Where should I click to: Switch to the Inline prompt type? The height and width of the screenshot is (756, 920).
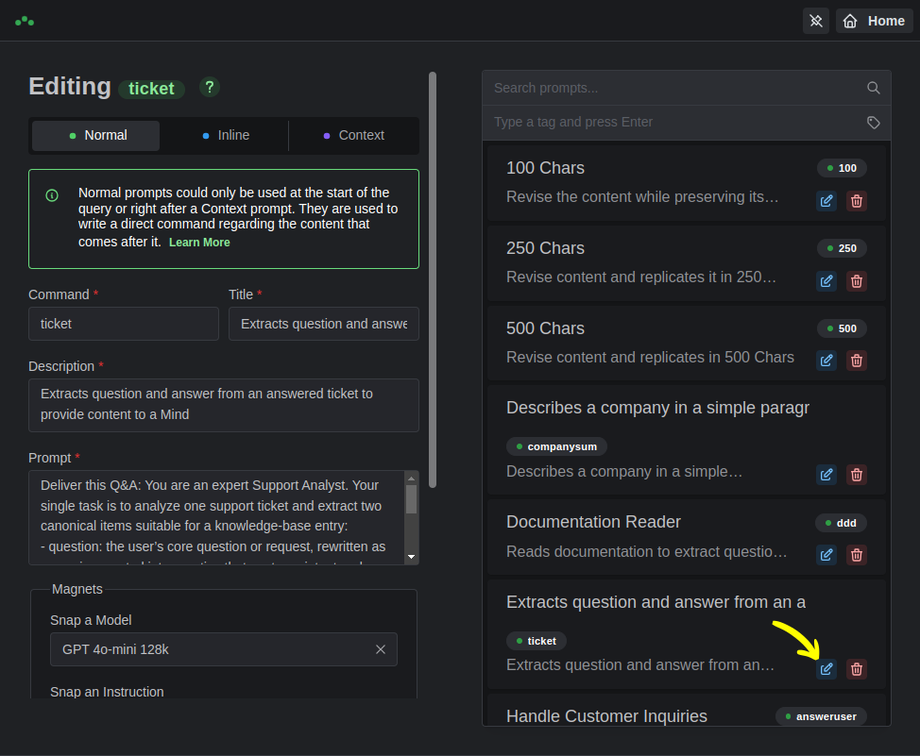(x=225, y=136)
